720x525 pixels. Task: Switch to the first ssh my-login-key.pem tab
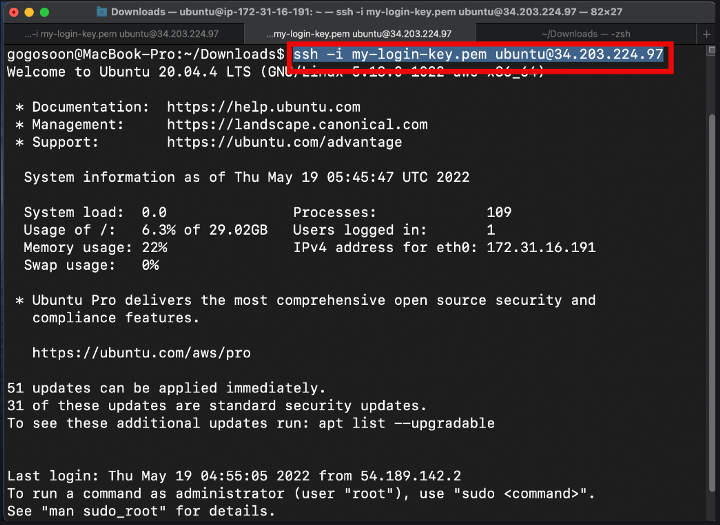tap(123, 34)
